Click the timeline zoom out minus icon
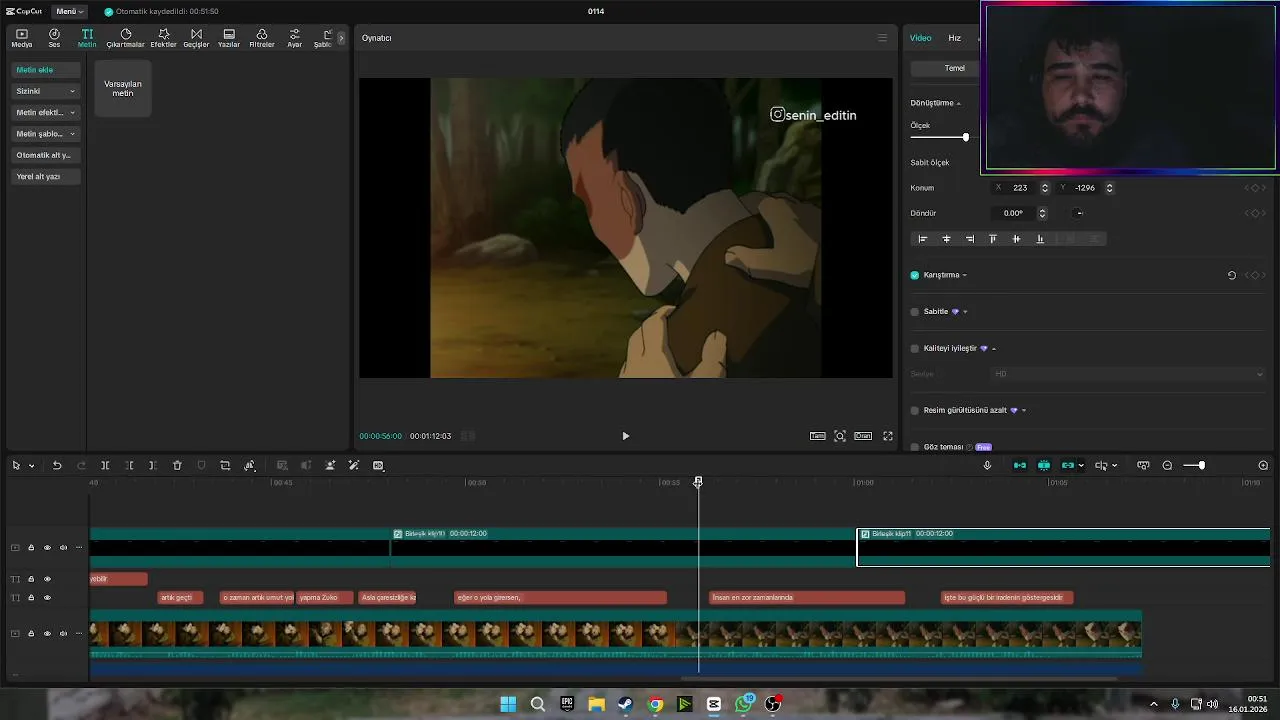This screenshot has width=1280, height=720. (1167, 465)
